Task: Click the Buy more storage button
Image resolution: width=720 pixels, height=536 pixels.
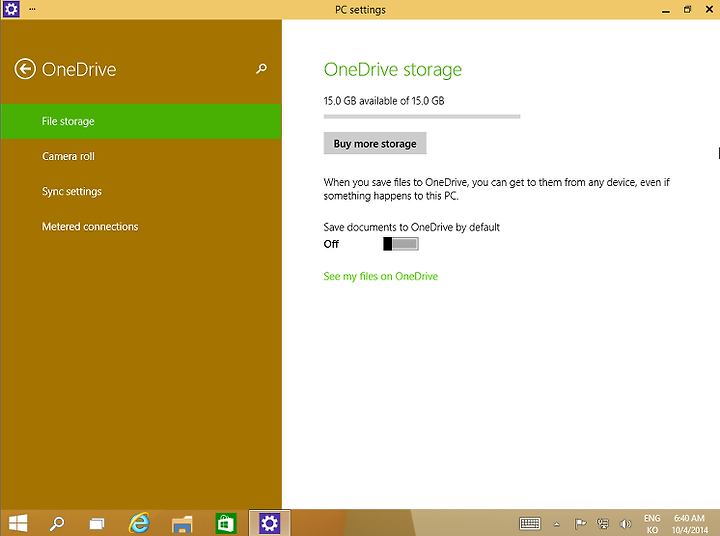Action: point(375,143)
